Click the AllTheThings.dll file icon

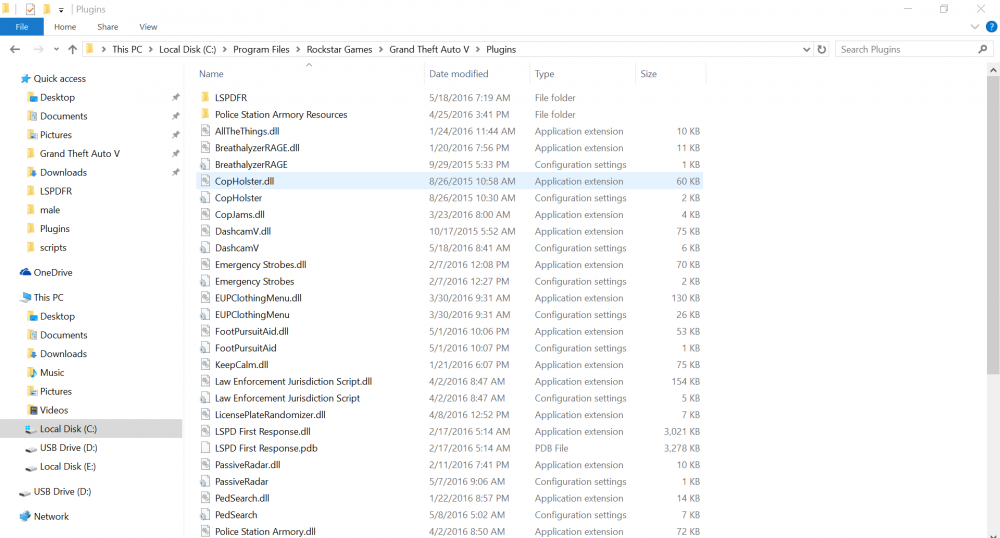tap(205, 131)
